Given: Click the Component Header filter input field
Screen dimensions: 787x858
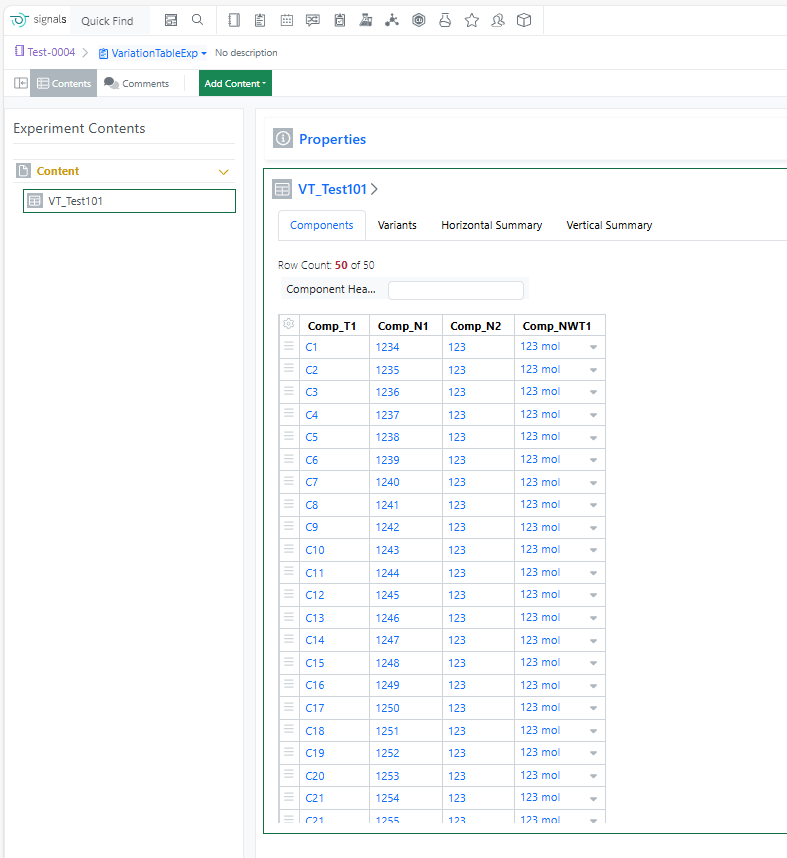Looking at the screenshot, I should pyautogui.click(x=455, y=290).
